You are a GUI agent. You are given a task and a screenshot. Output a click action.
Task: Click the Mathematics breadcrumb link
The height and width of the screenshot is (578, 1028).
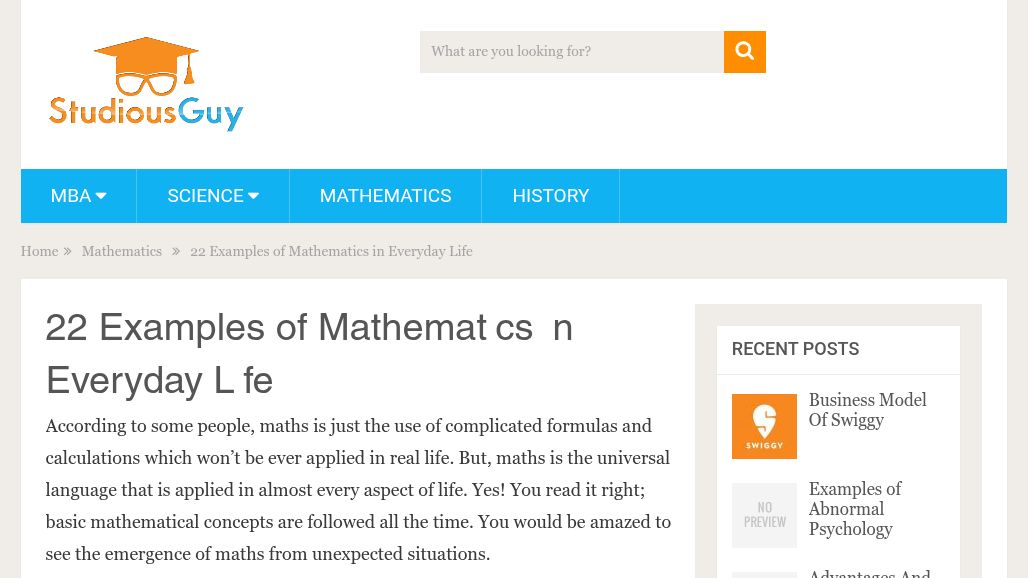122,251
